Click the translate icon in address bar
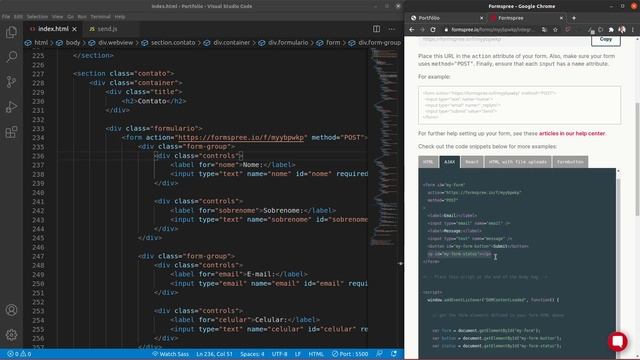 tap(544, 30)
